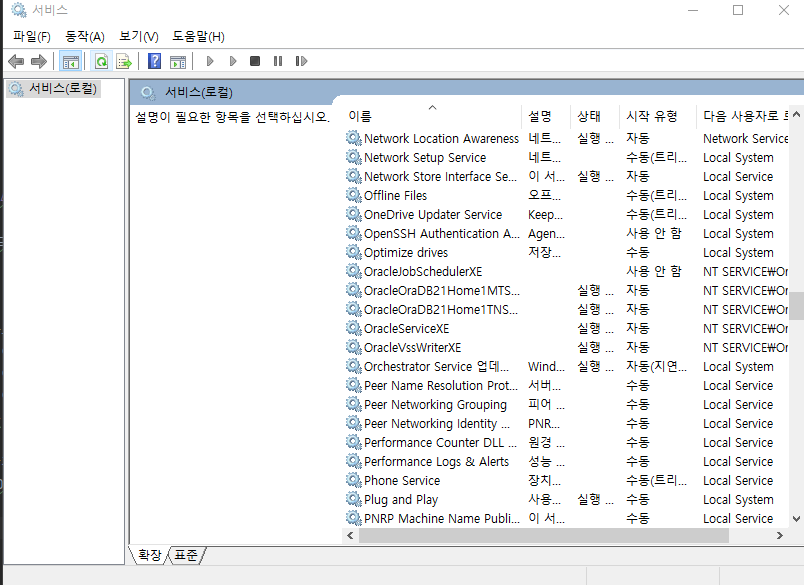Select the gear icon of Phone Service row
This screenshot has width=804, height=585.
pyautogui.click(x=353, y=480)
